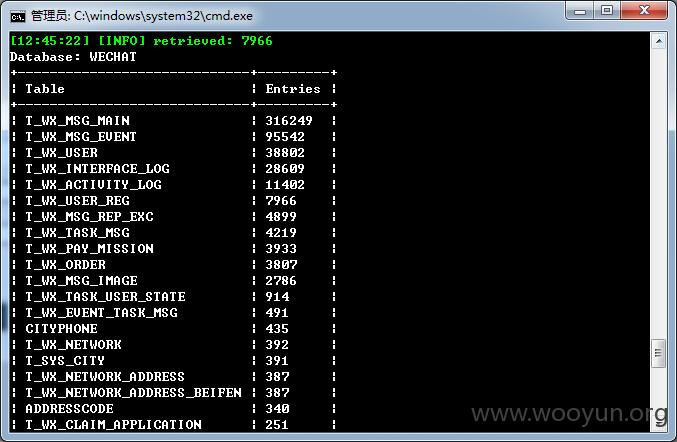Click the entries value 340

pos(277,408)
